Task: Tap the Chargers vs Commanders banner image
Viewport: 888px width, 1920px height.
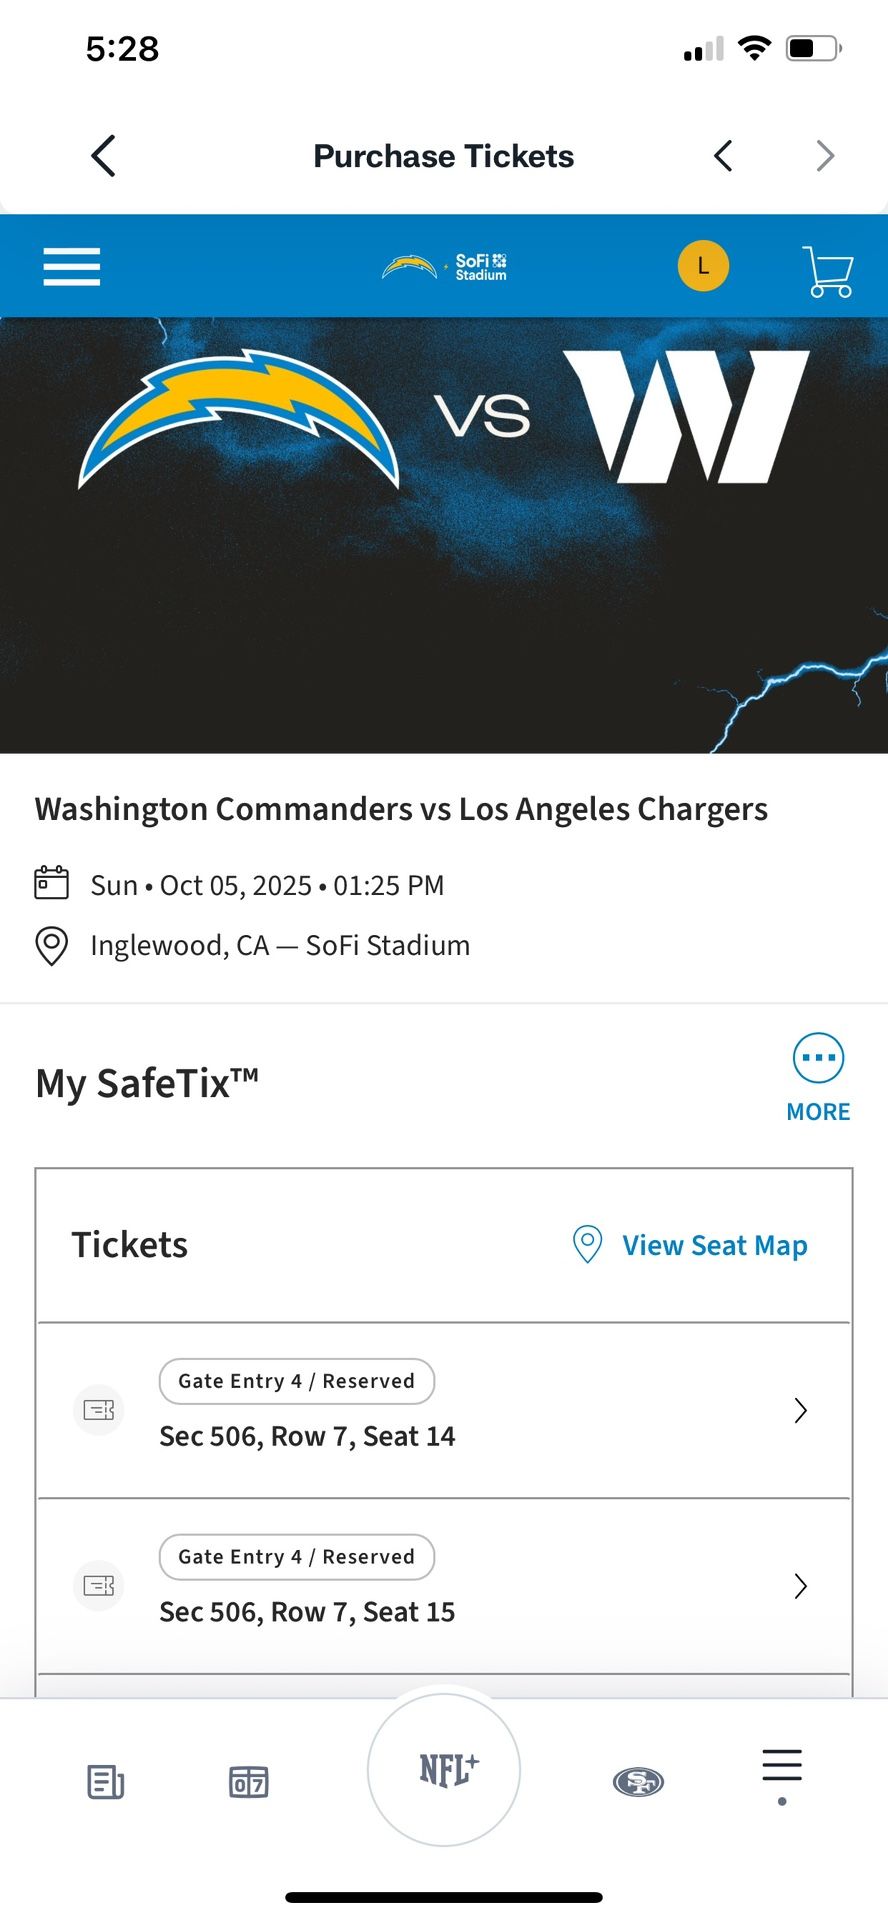Action: pos(444,535)
